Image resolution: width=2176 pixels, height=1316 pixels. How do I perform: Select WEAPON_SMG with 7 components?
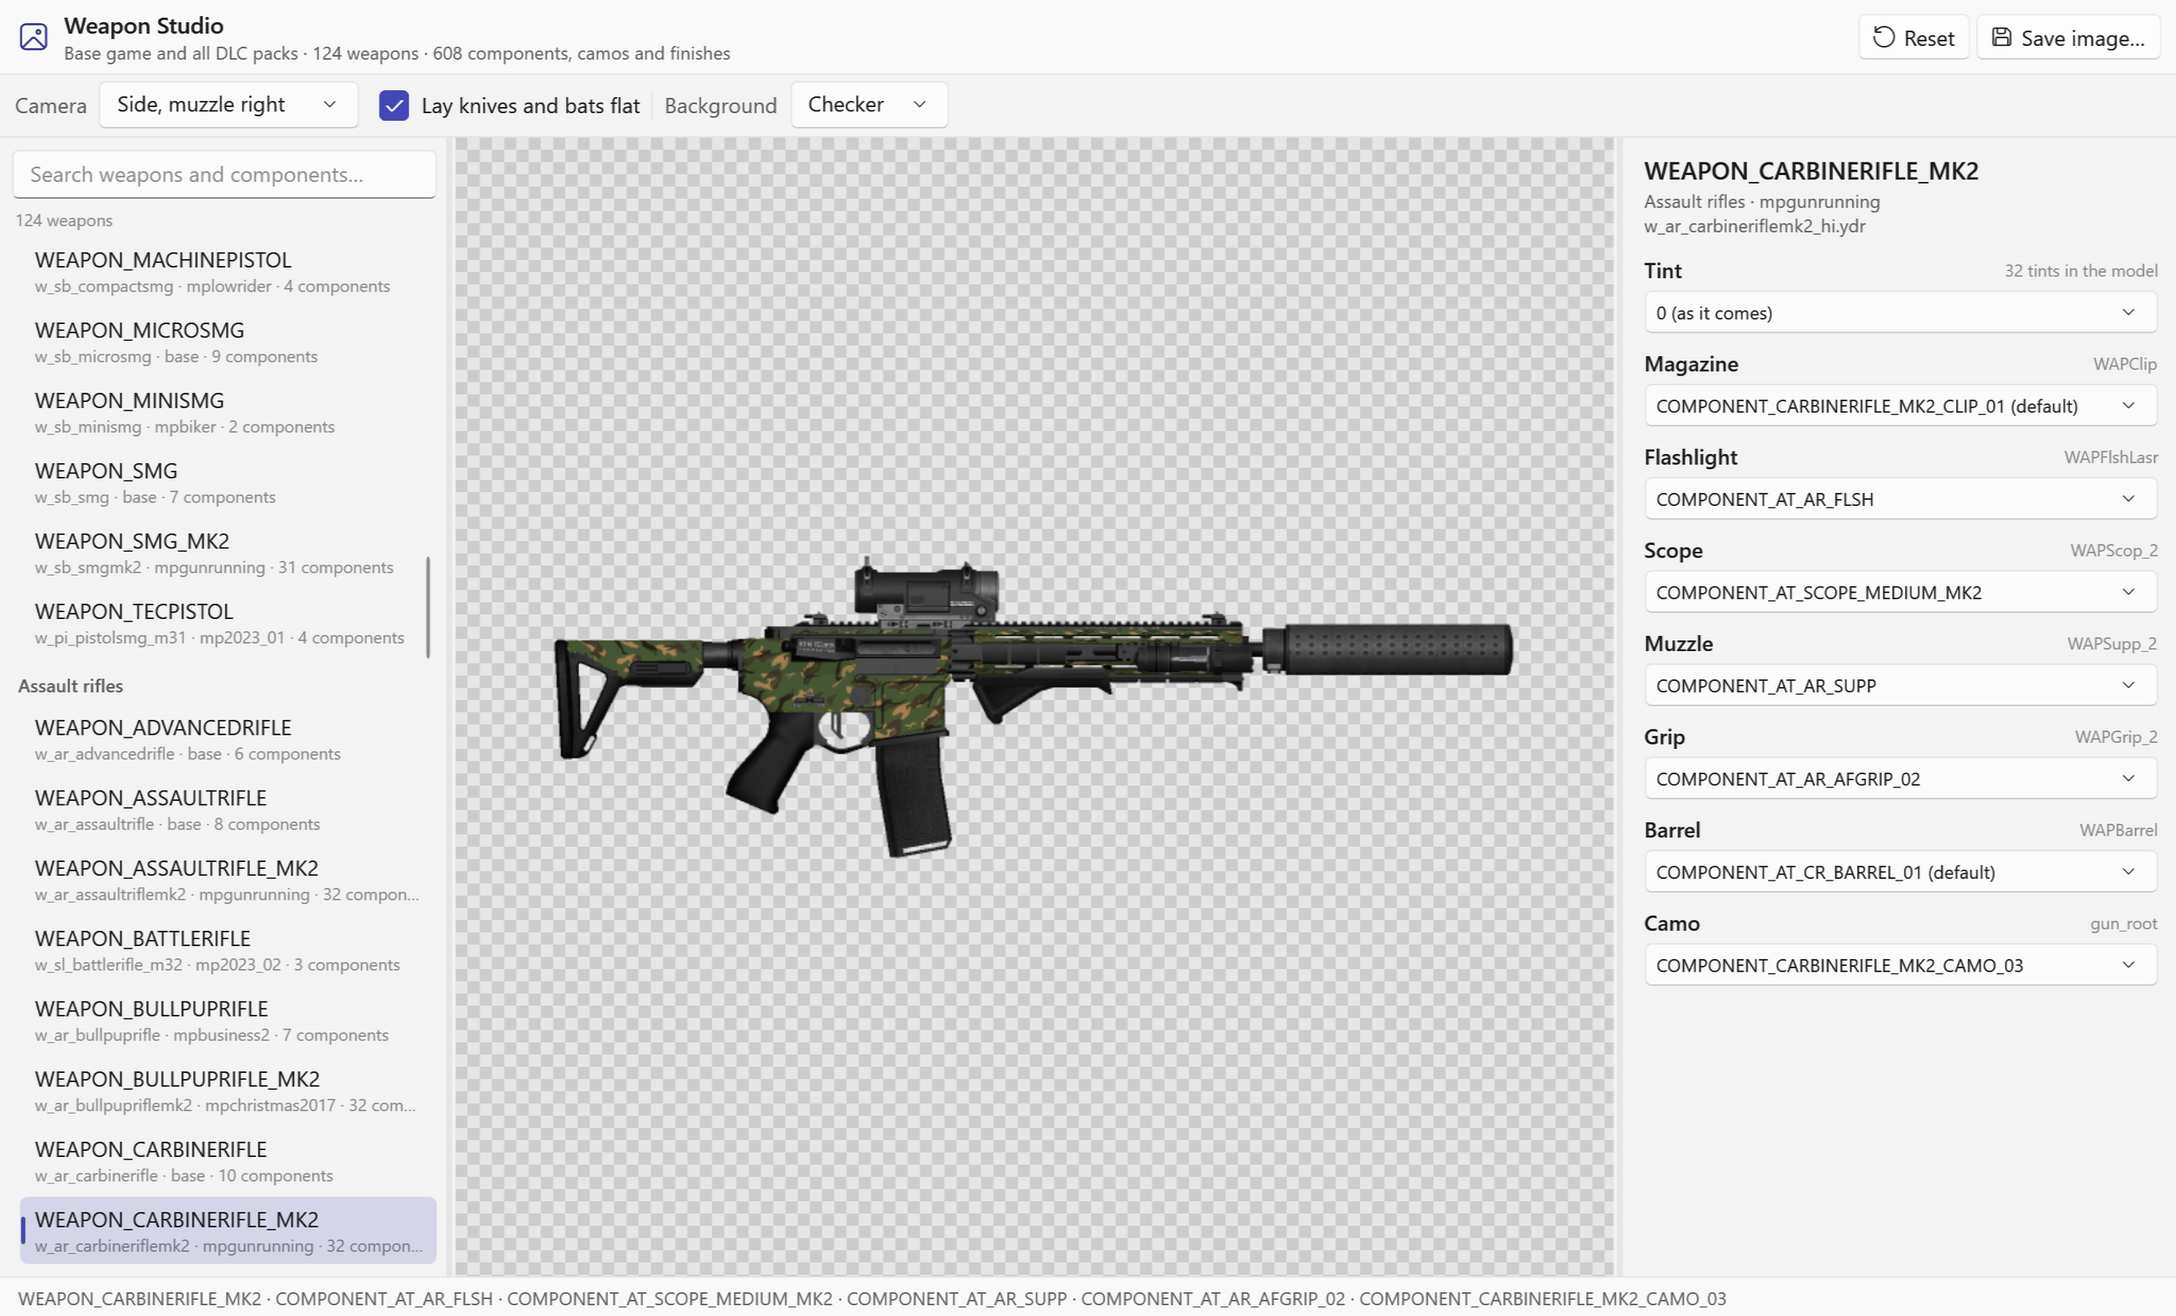[228, 482]
